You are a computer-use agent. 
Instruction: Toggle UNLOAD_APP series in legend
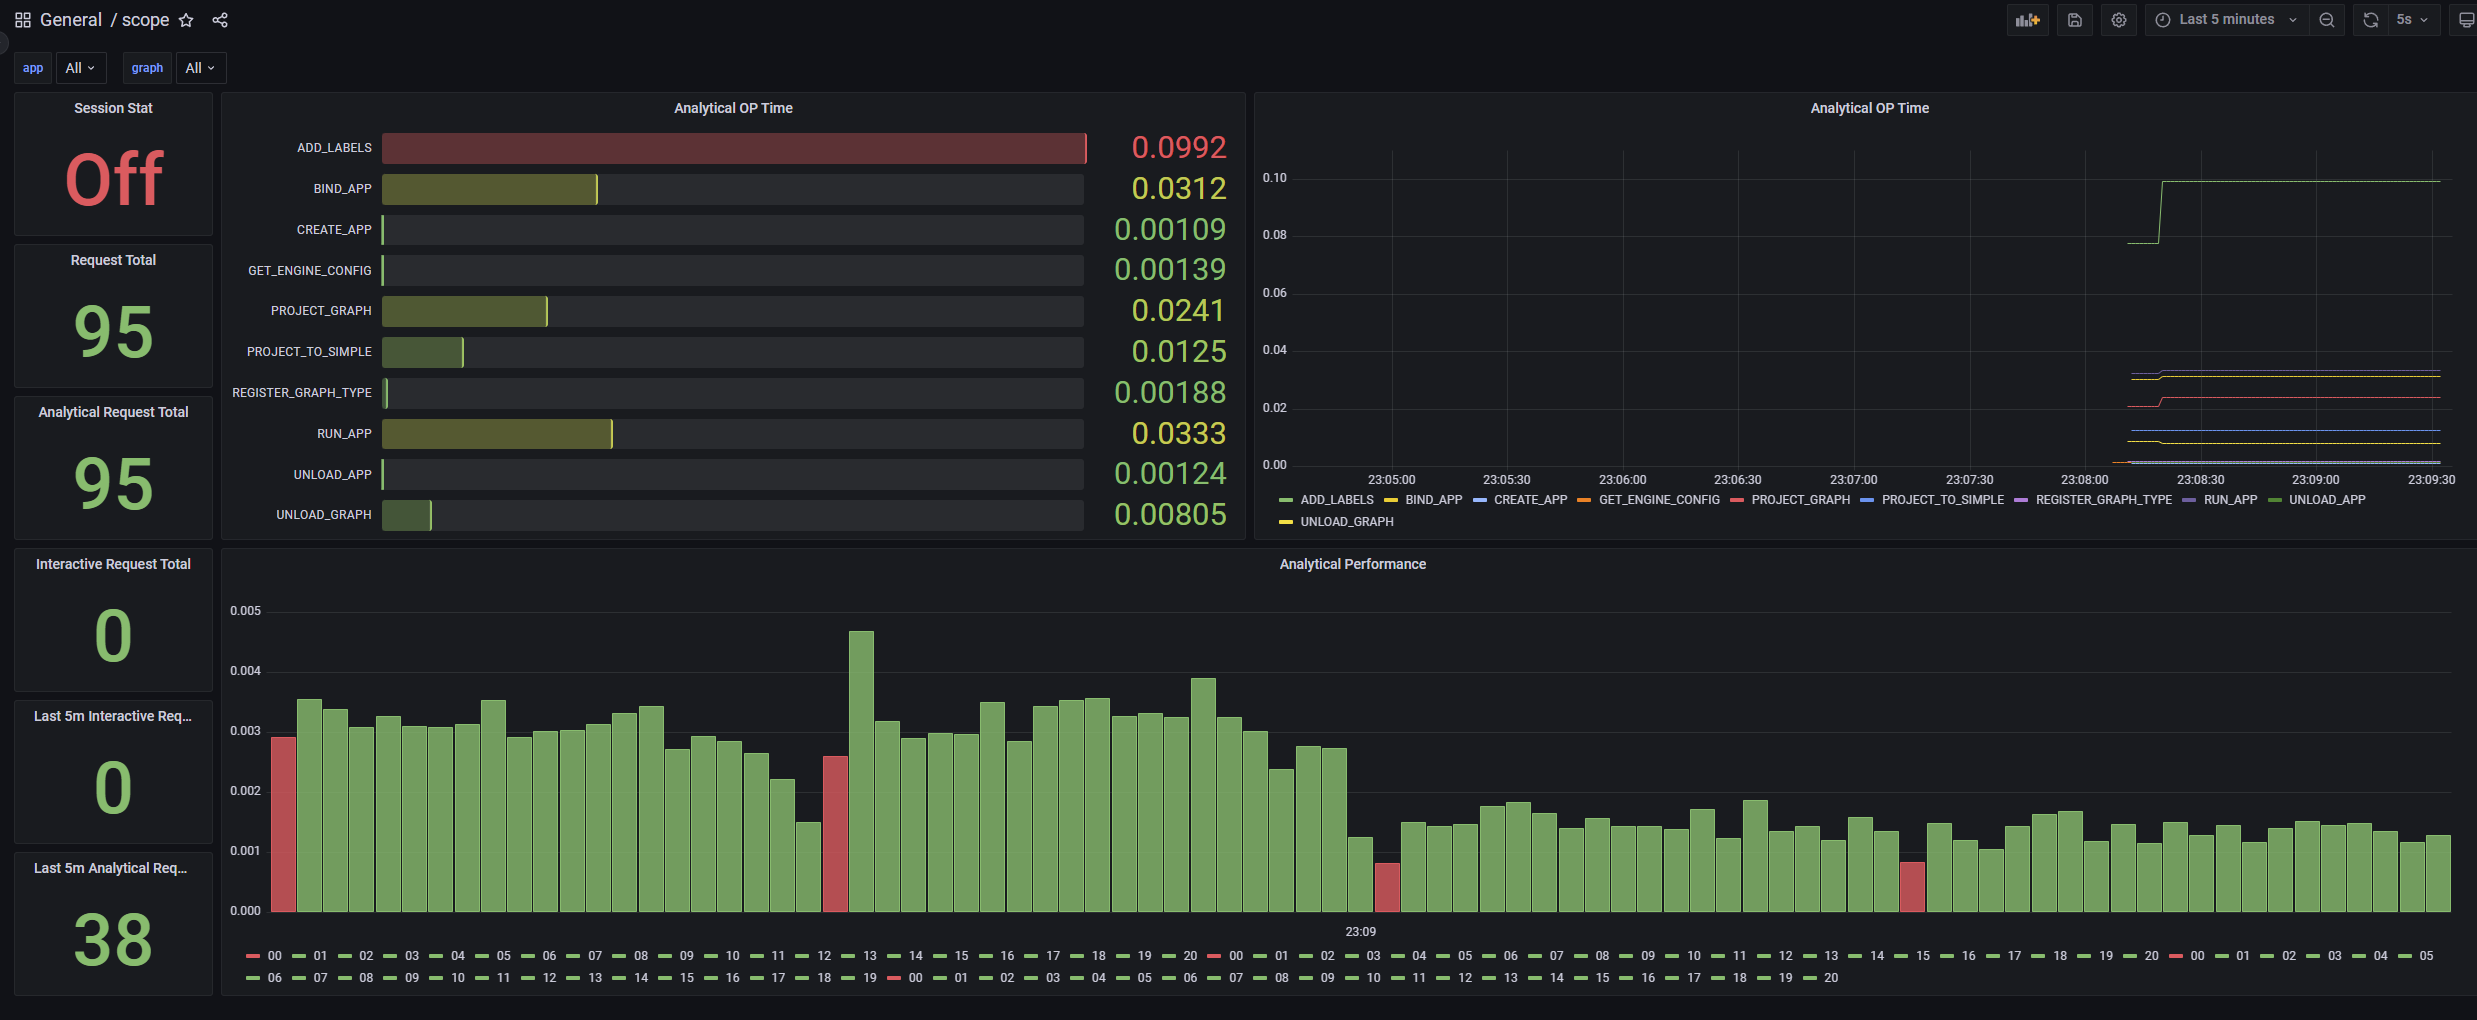pos(2328,500)
